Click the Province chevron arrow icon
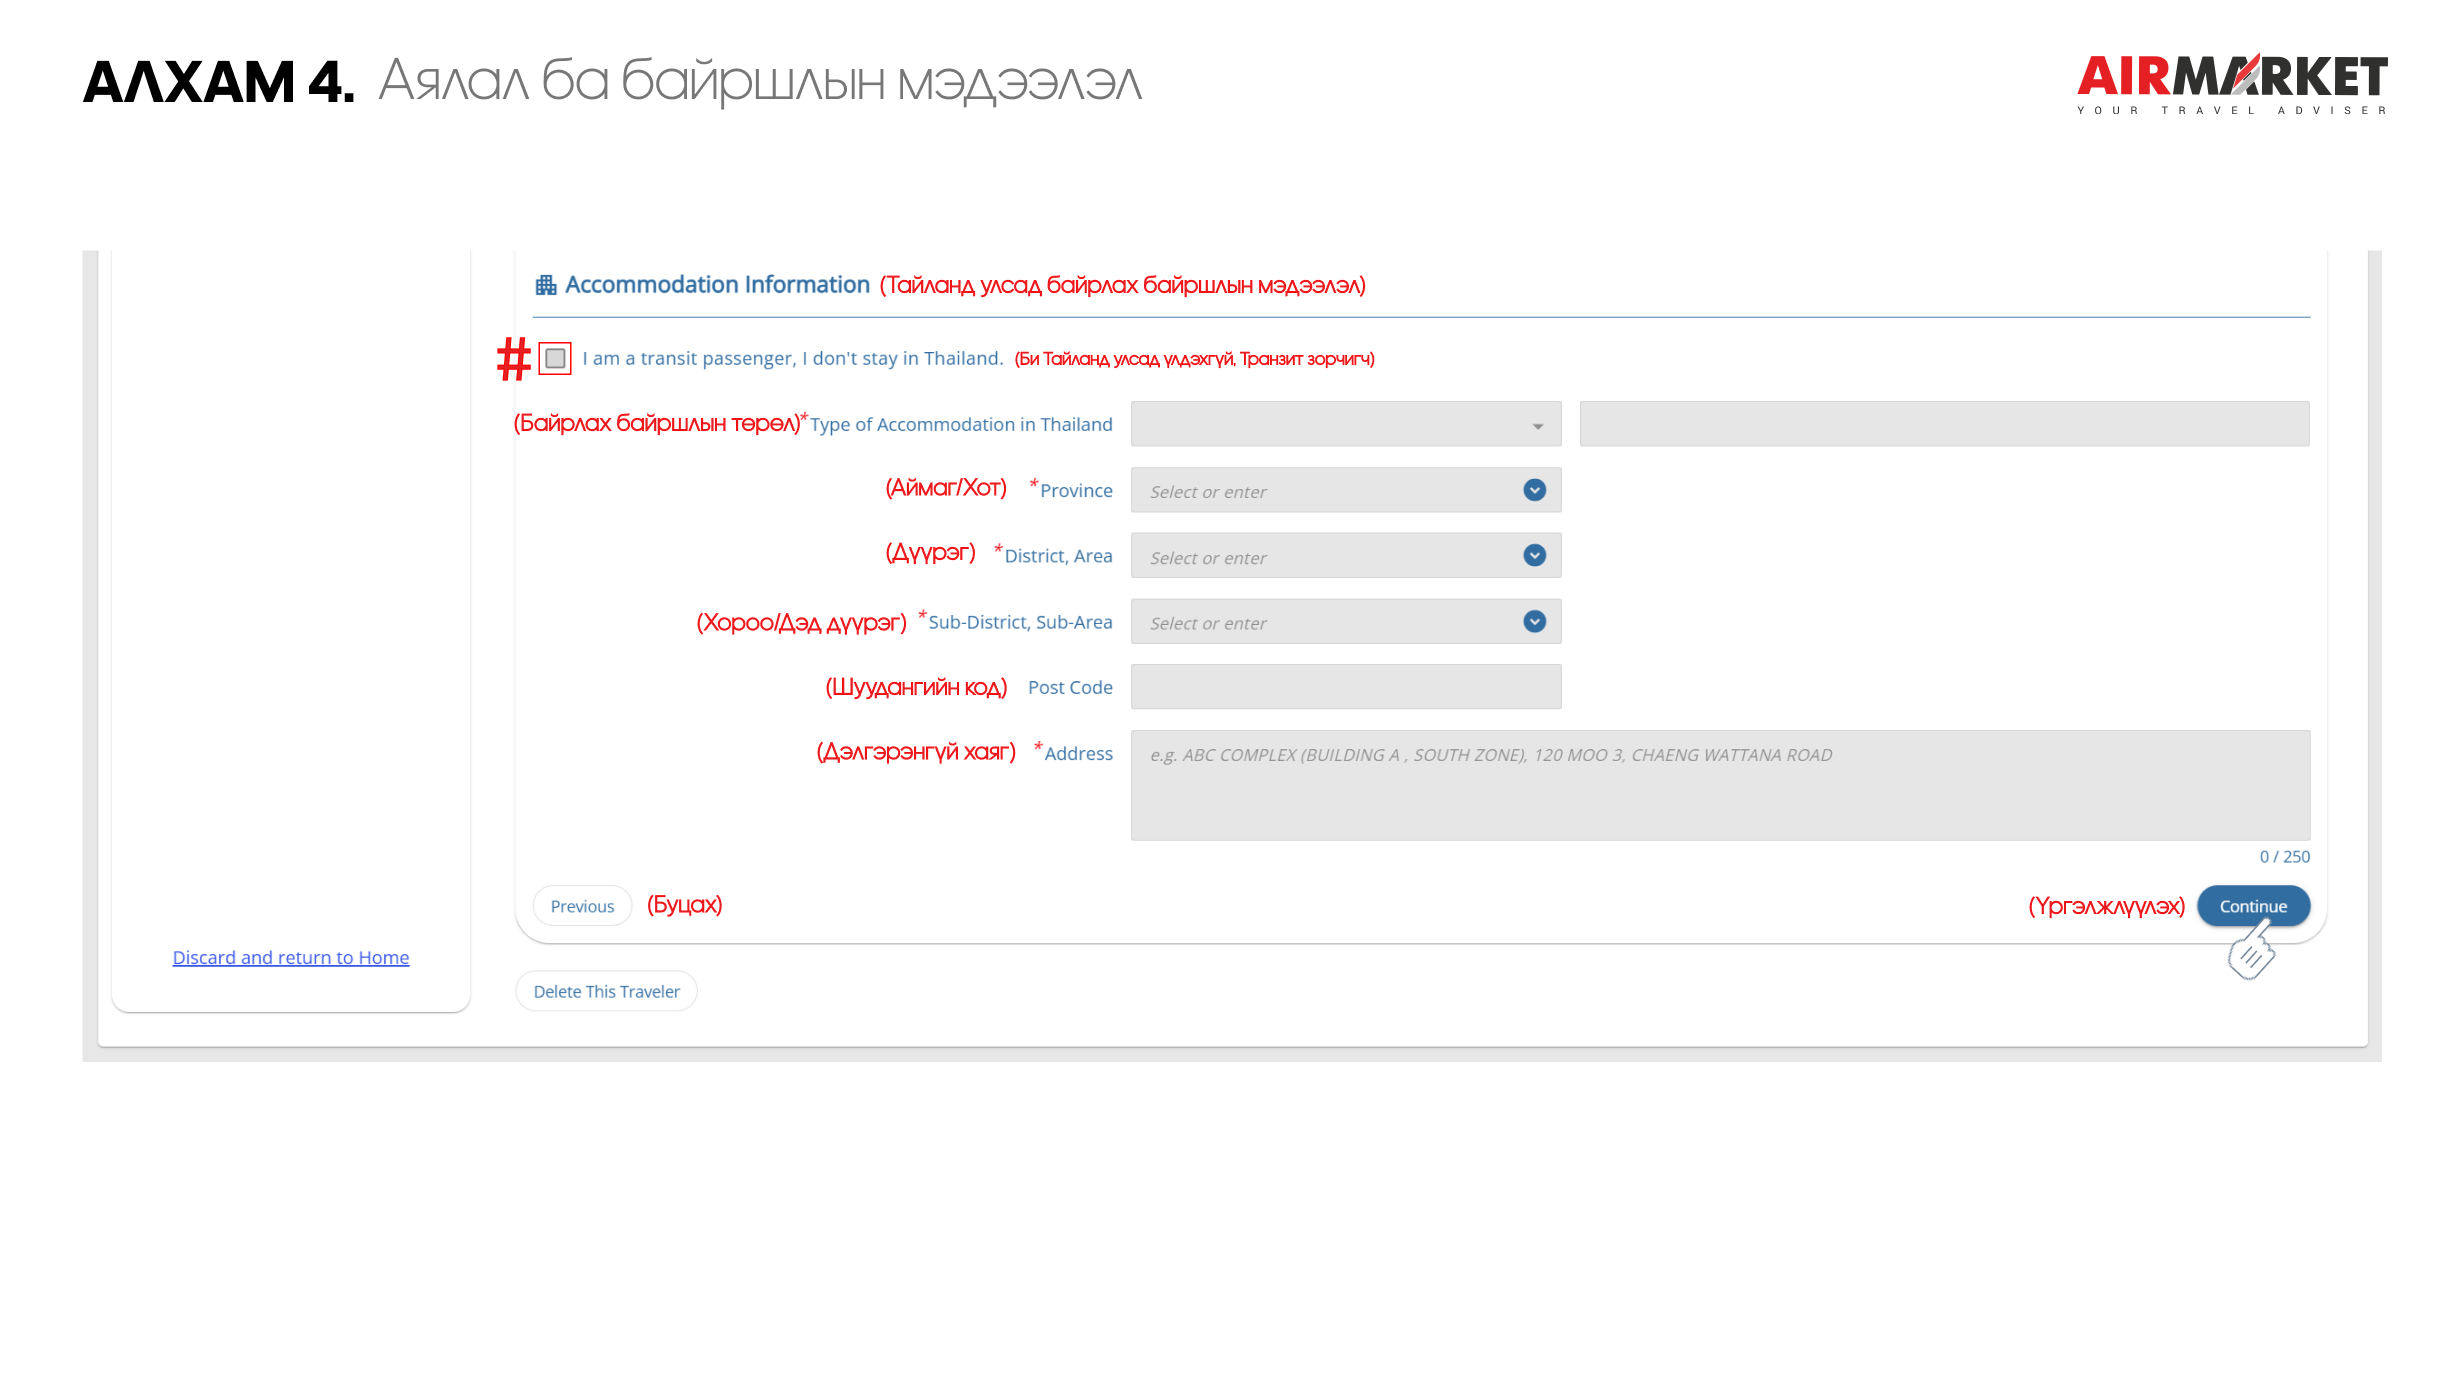The image size is (2457, 1383). pos(1534,490)
